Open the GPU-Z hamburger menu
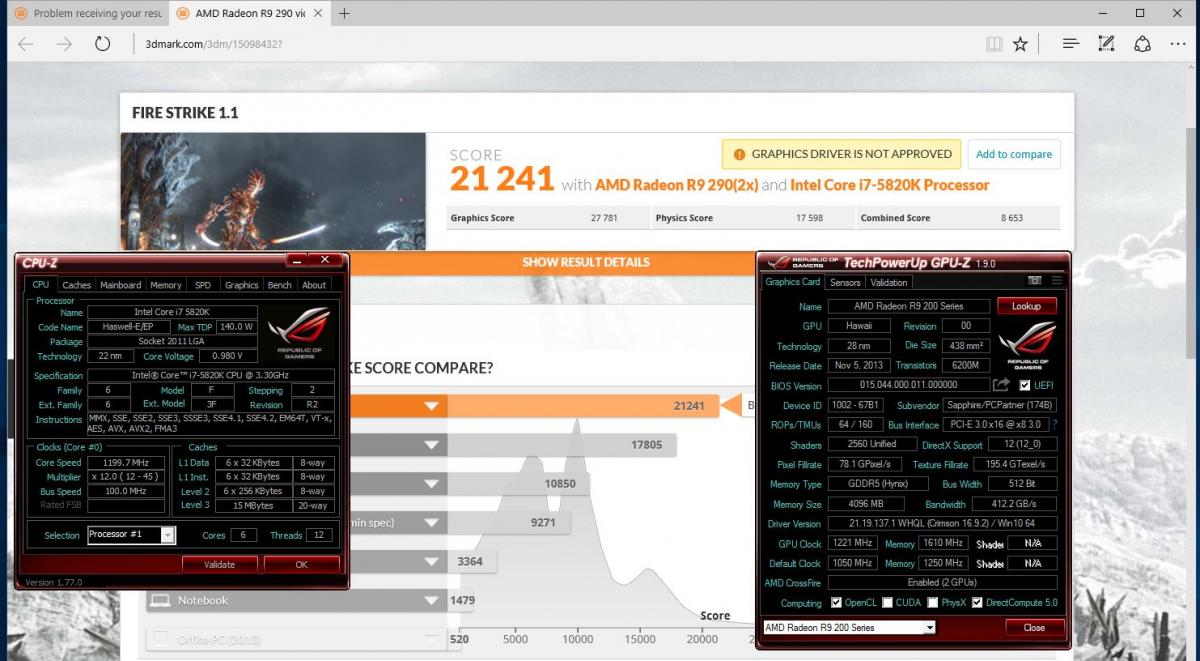The image size is (1200, 661). (x=1057, y=281)
